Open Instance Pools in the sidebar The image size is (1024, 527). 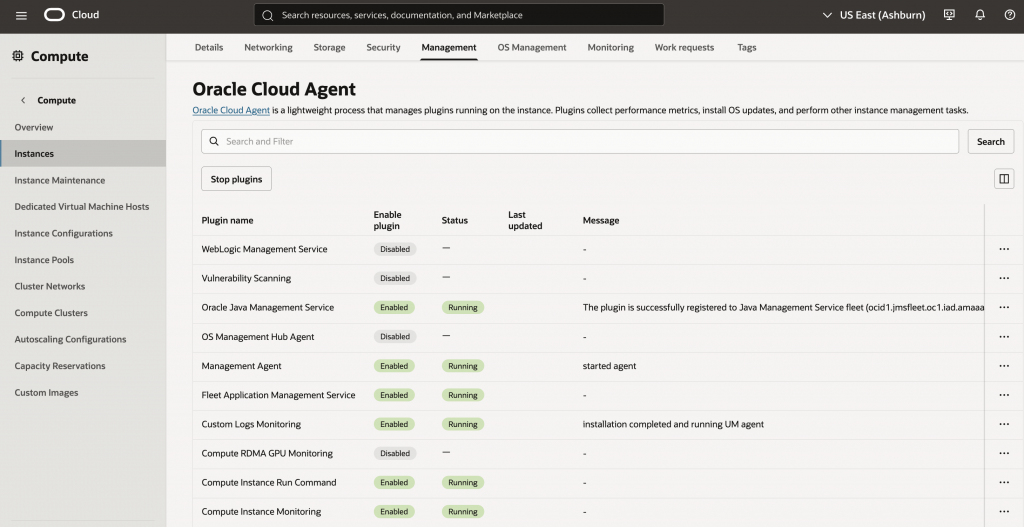tap(44, 260)
